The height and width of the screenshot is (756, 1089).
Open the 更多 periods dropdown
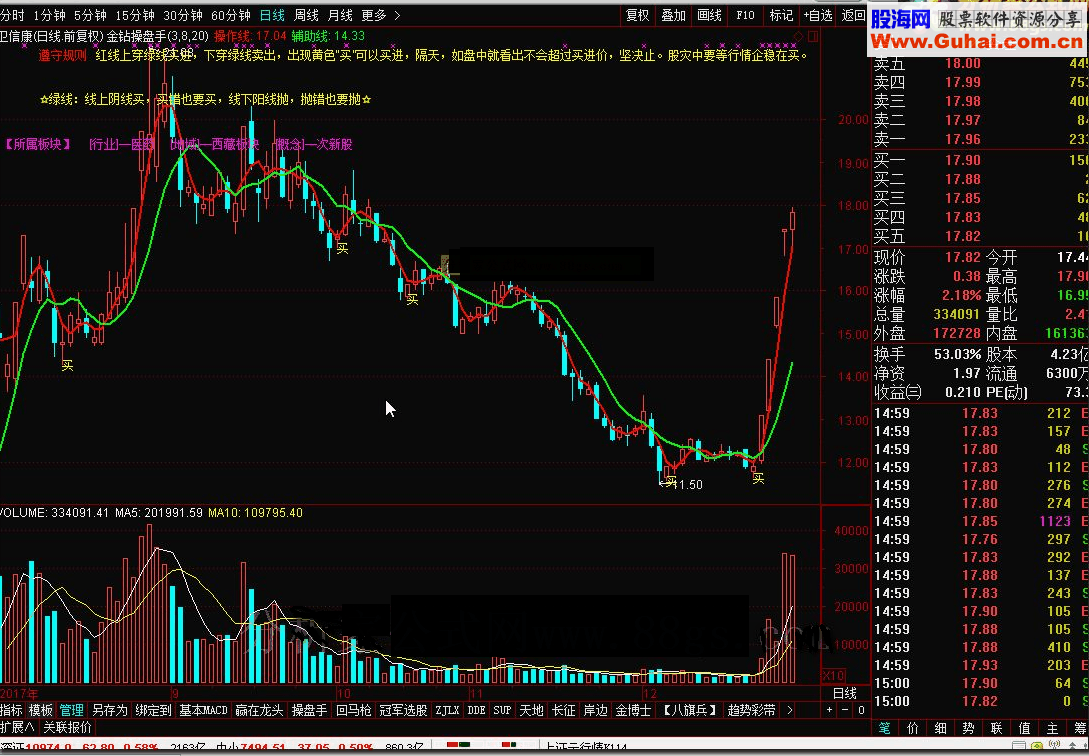tap(381, 15)
